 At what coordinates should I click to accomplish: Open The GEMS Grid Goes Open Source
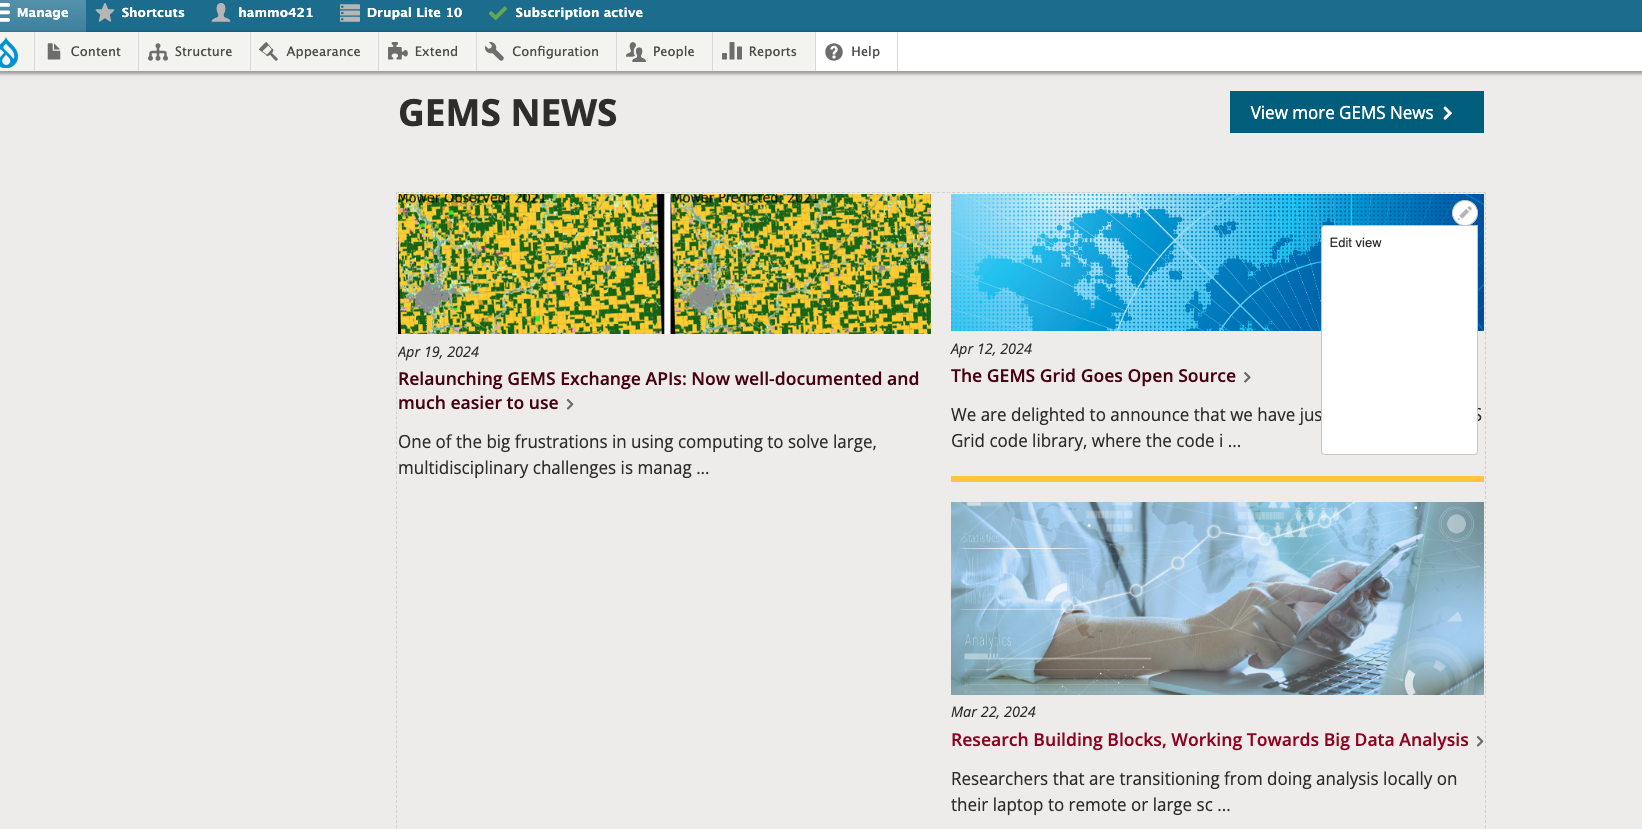(x=1092, y=376)
